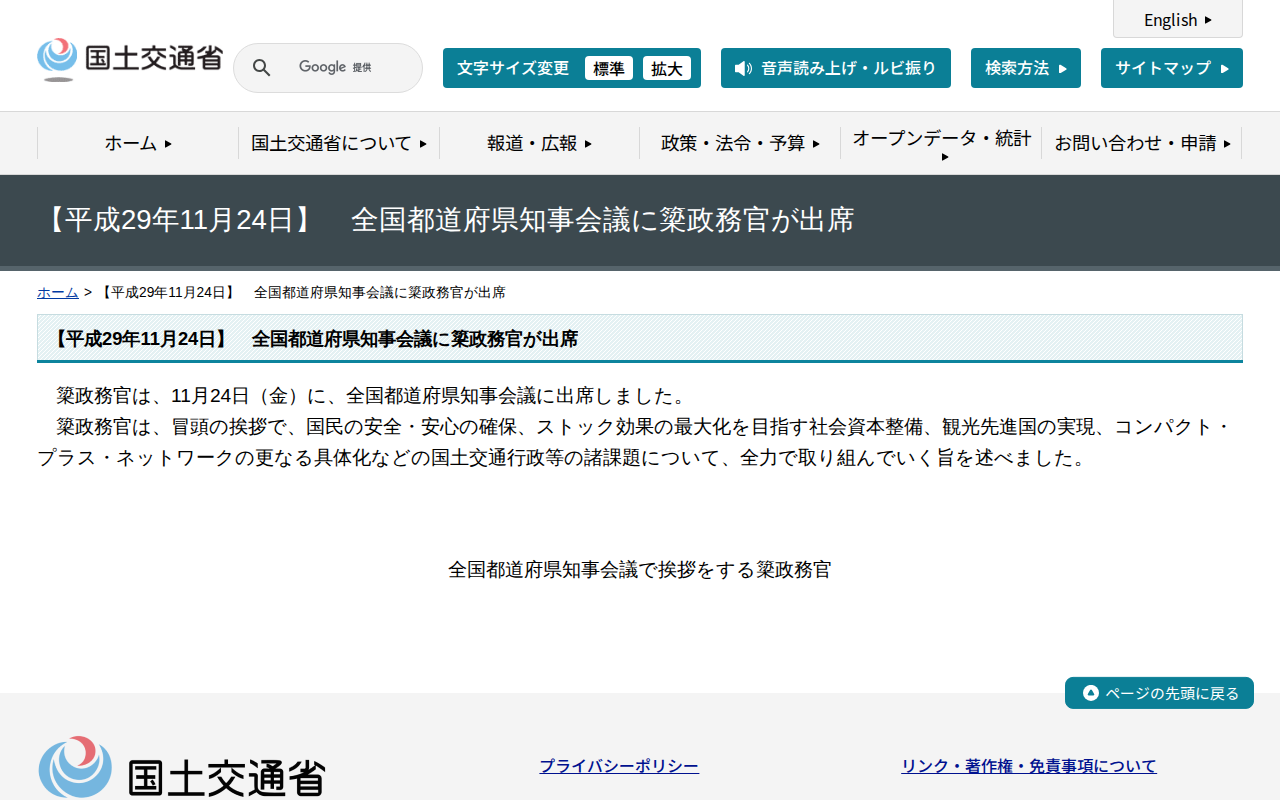Enable 拡大 enlarged text size
The image size is (1280, 800).
tap(667, 68)
